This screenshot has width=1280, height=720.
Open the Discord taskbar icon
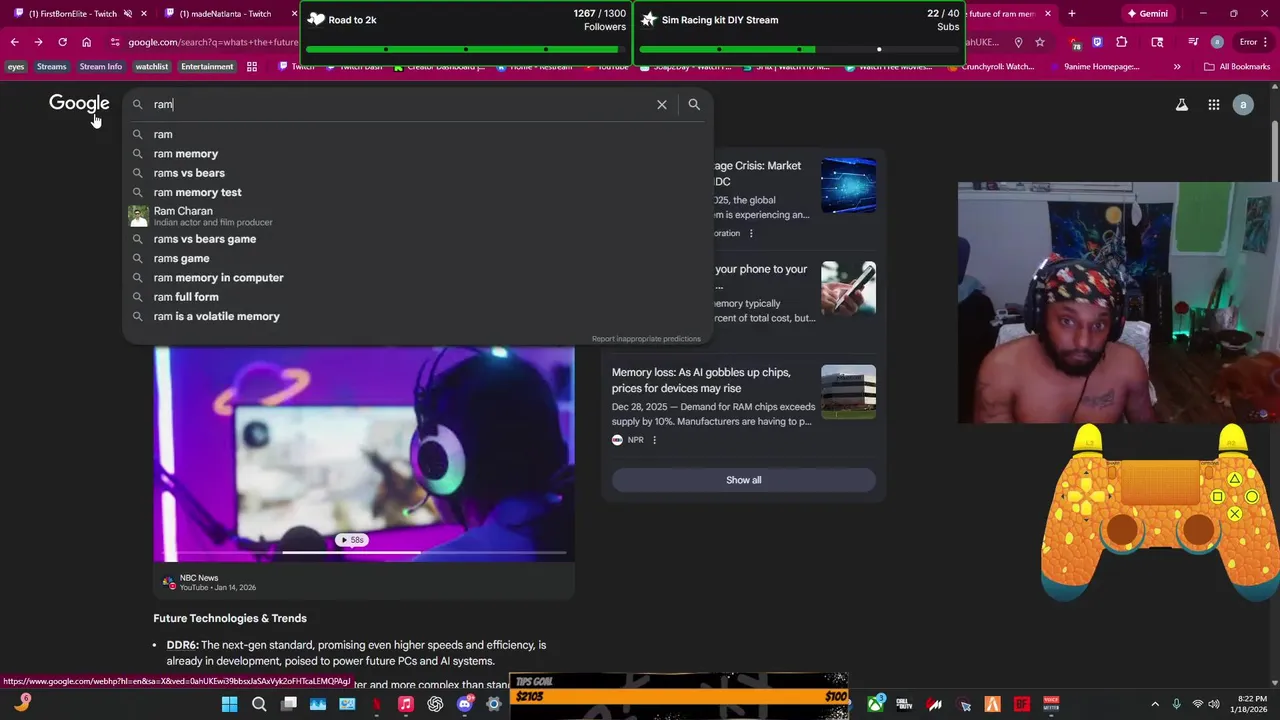pyautogui.click(x=464, y=704)
